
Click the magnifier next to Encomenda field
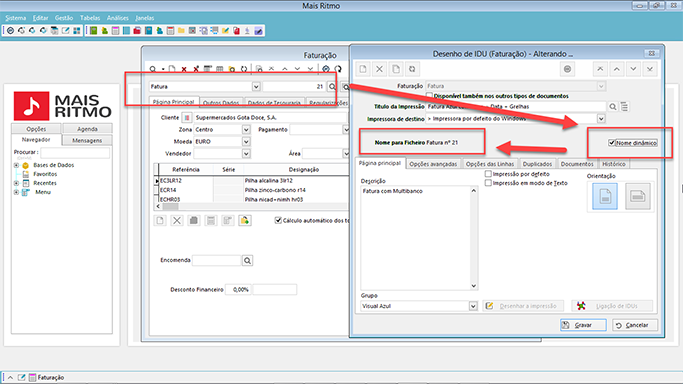[247, 260]
